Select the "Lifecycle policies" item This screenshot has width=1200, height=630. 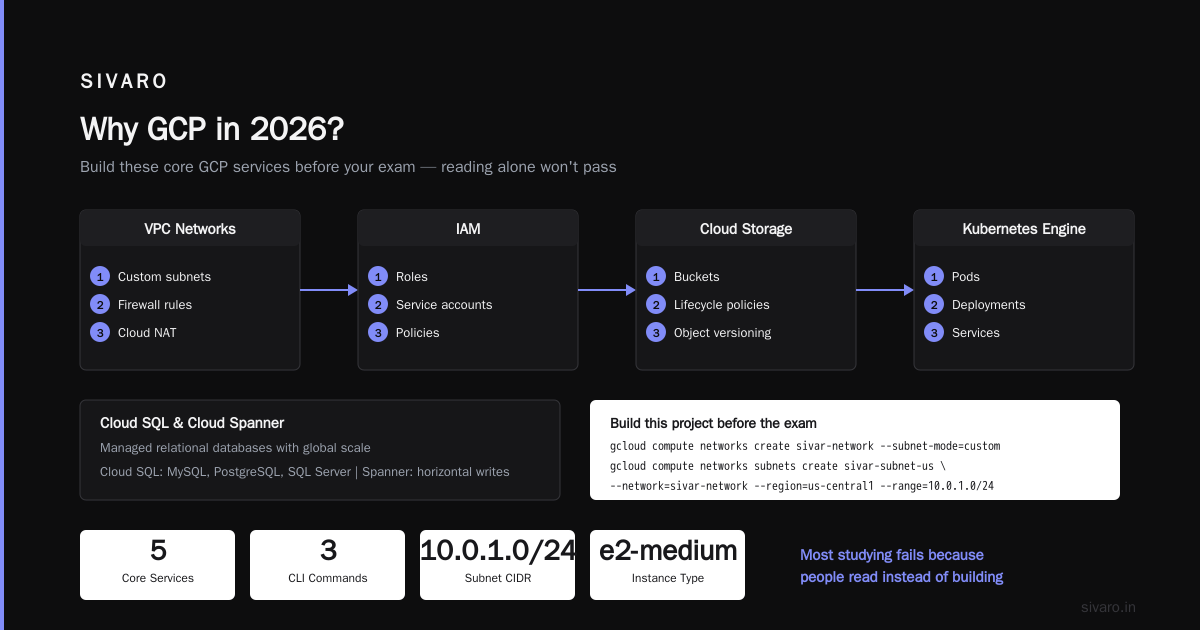pyautogui.click(x=722, y=305)
